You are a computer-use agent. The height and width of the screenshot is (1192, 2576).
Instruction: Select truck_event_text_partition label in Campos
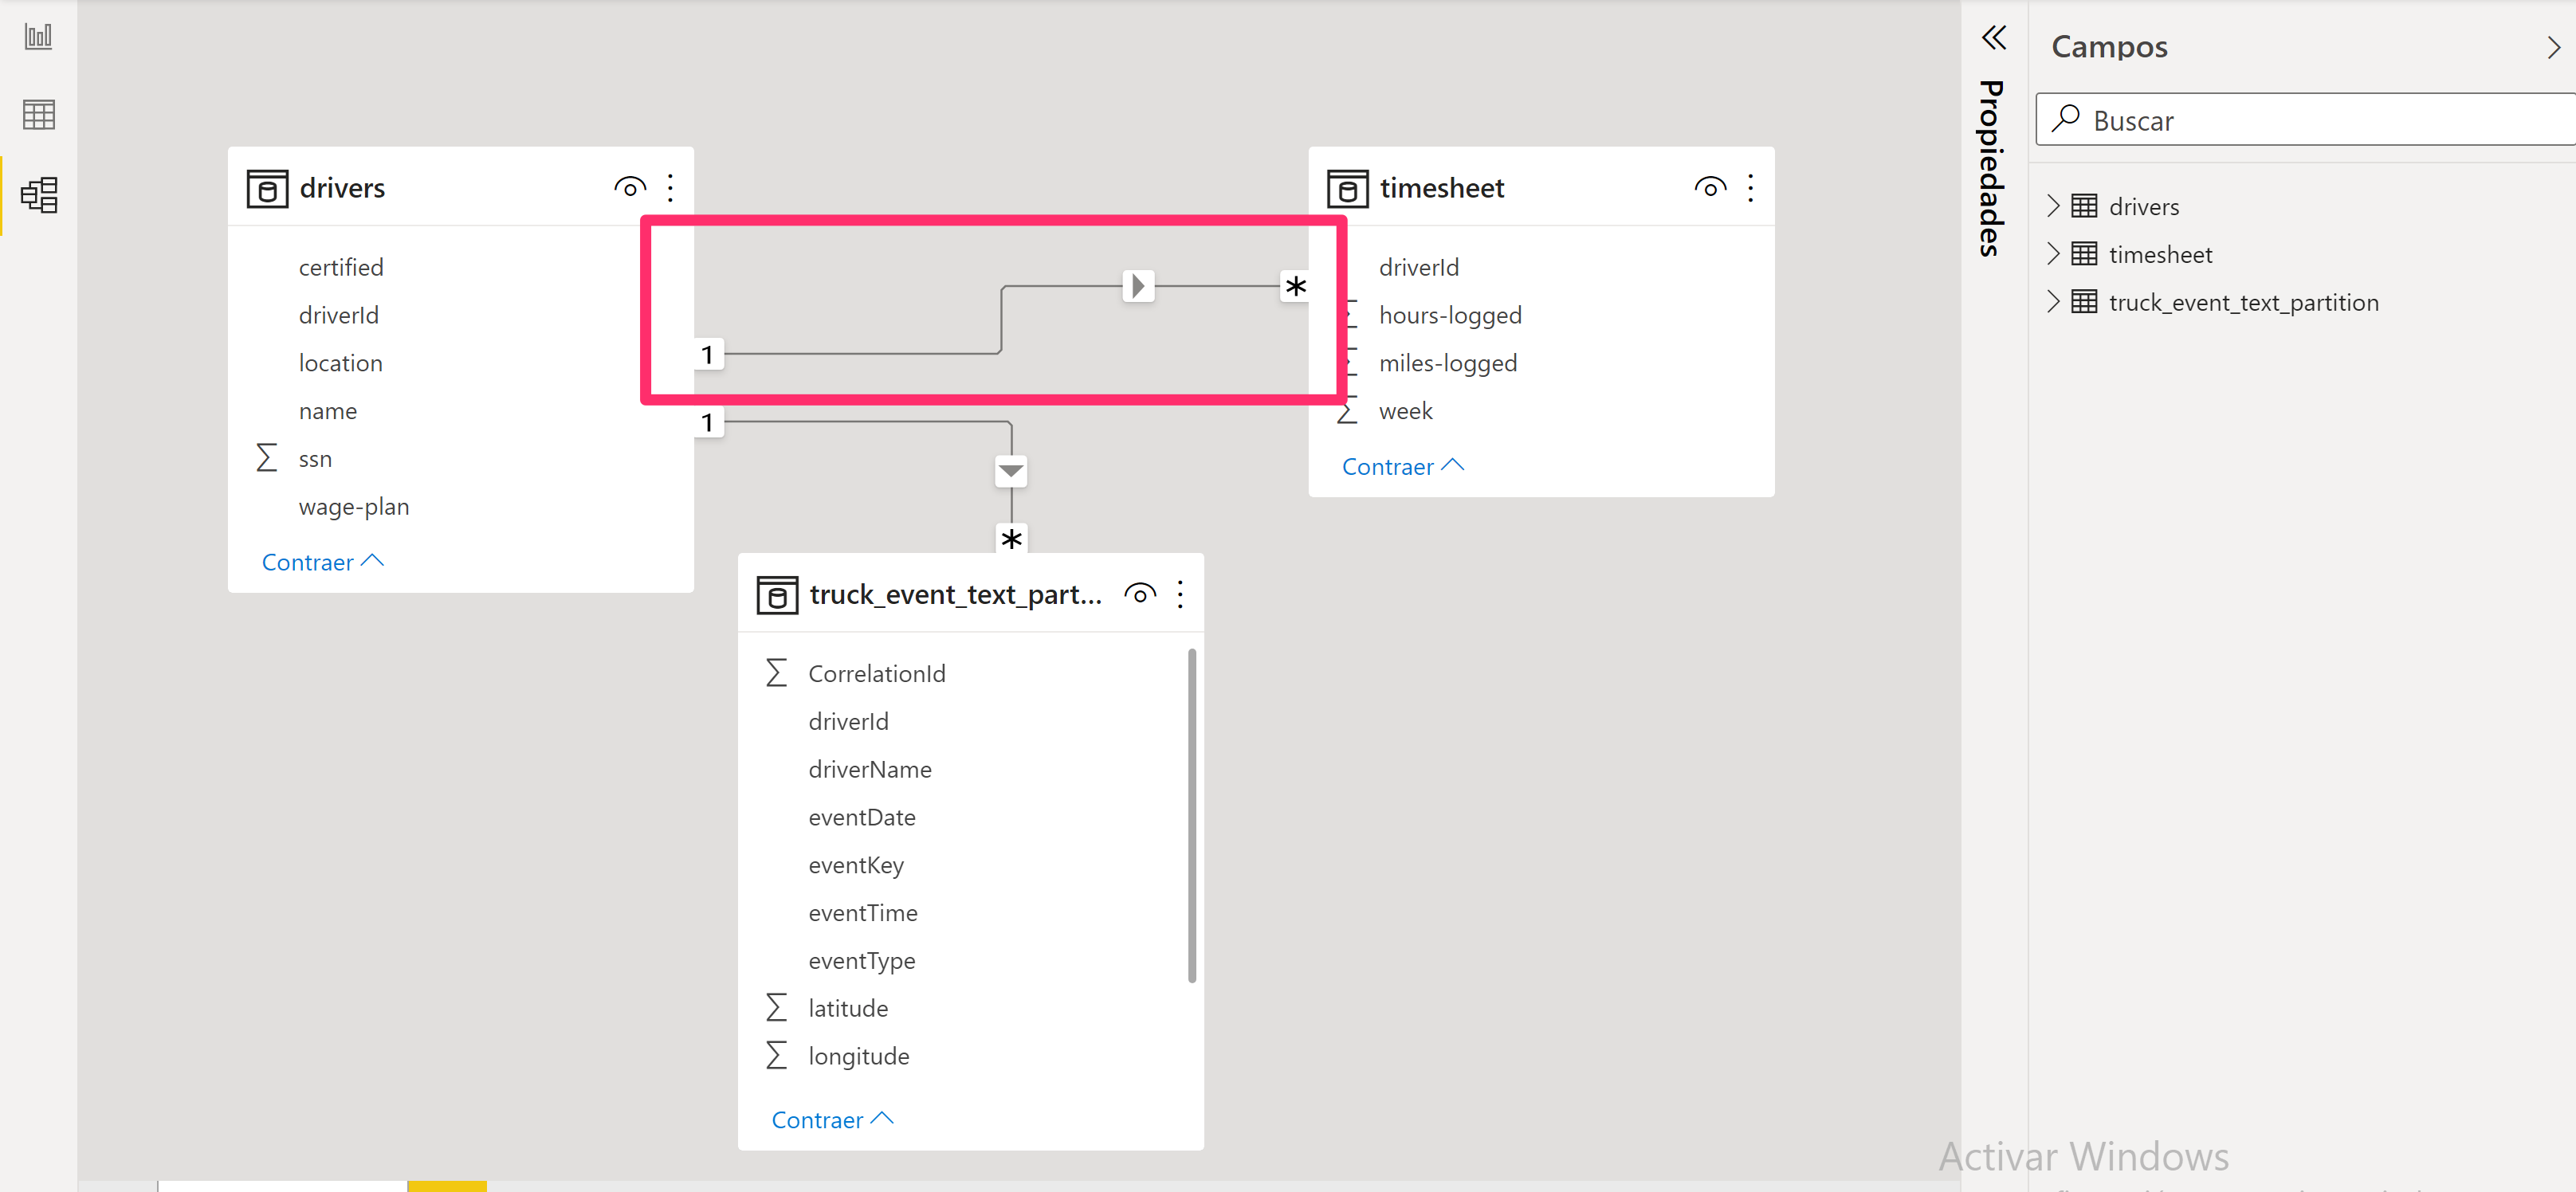(2244, 302)
